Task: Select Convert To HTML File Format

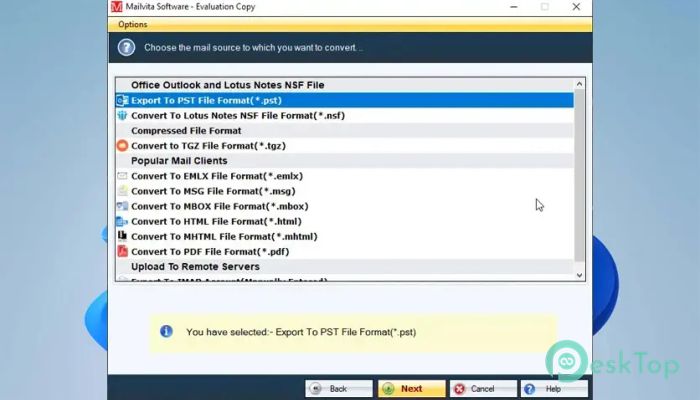Action: [345, 221]
